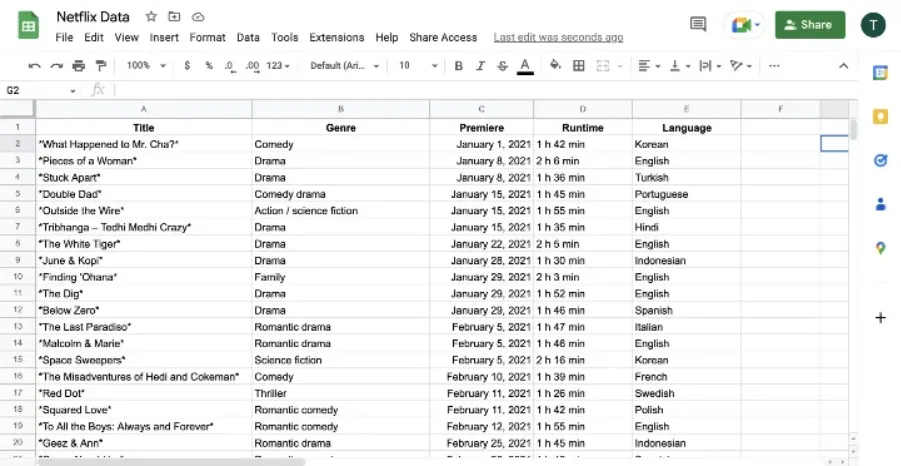Open font size dropdown
Image resolution: width=901 pixels, height=466 pixels.
coord(418,66)
